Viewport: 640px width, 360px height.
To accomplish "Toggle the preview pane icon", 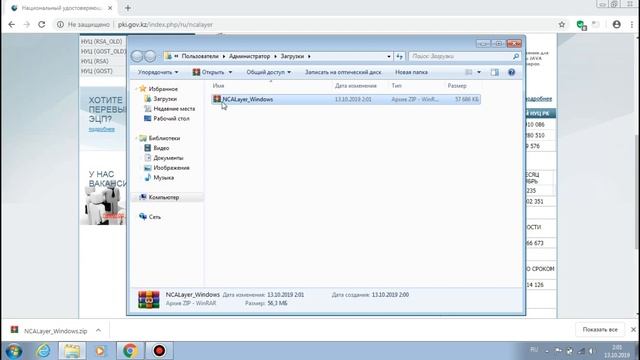I will click(495, 72).
